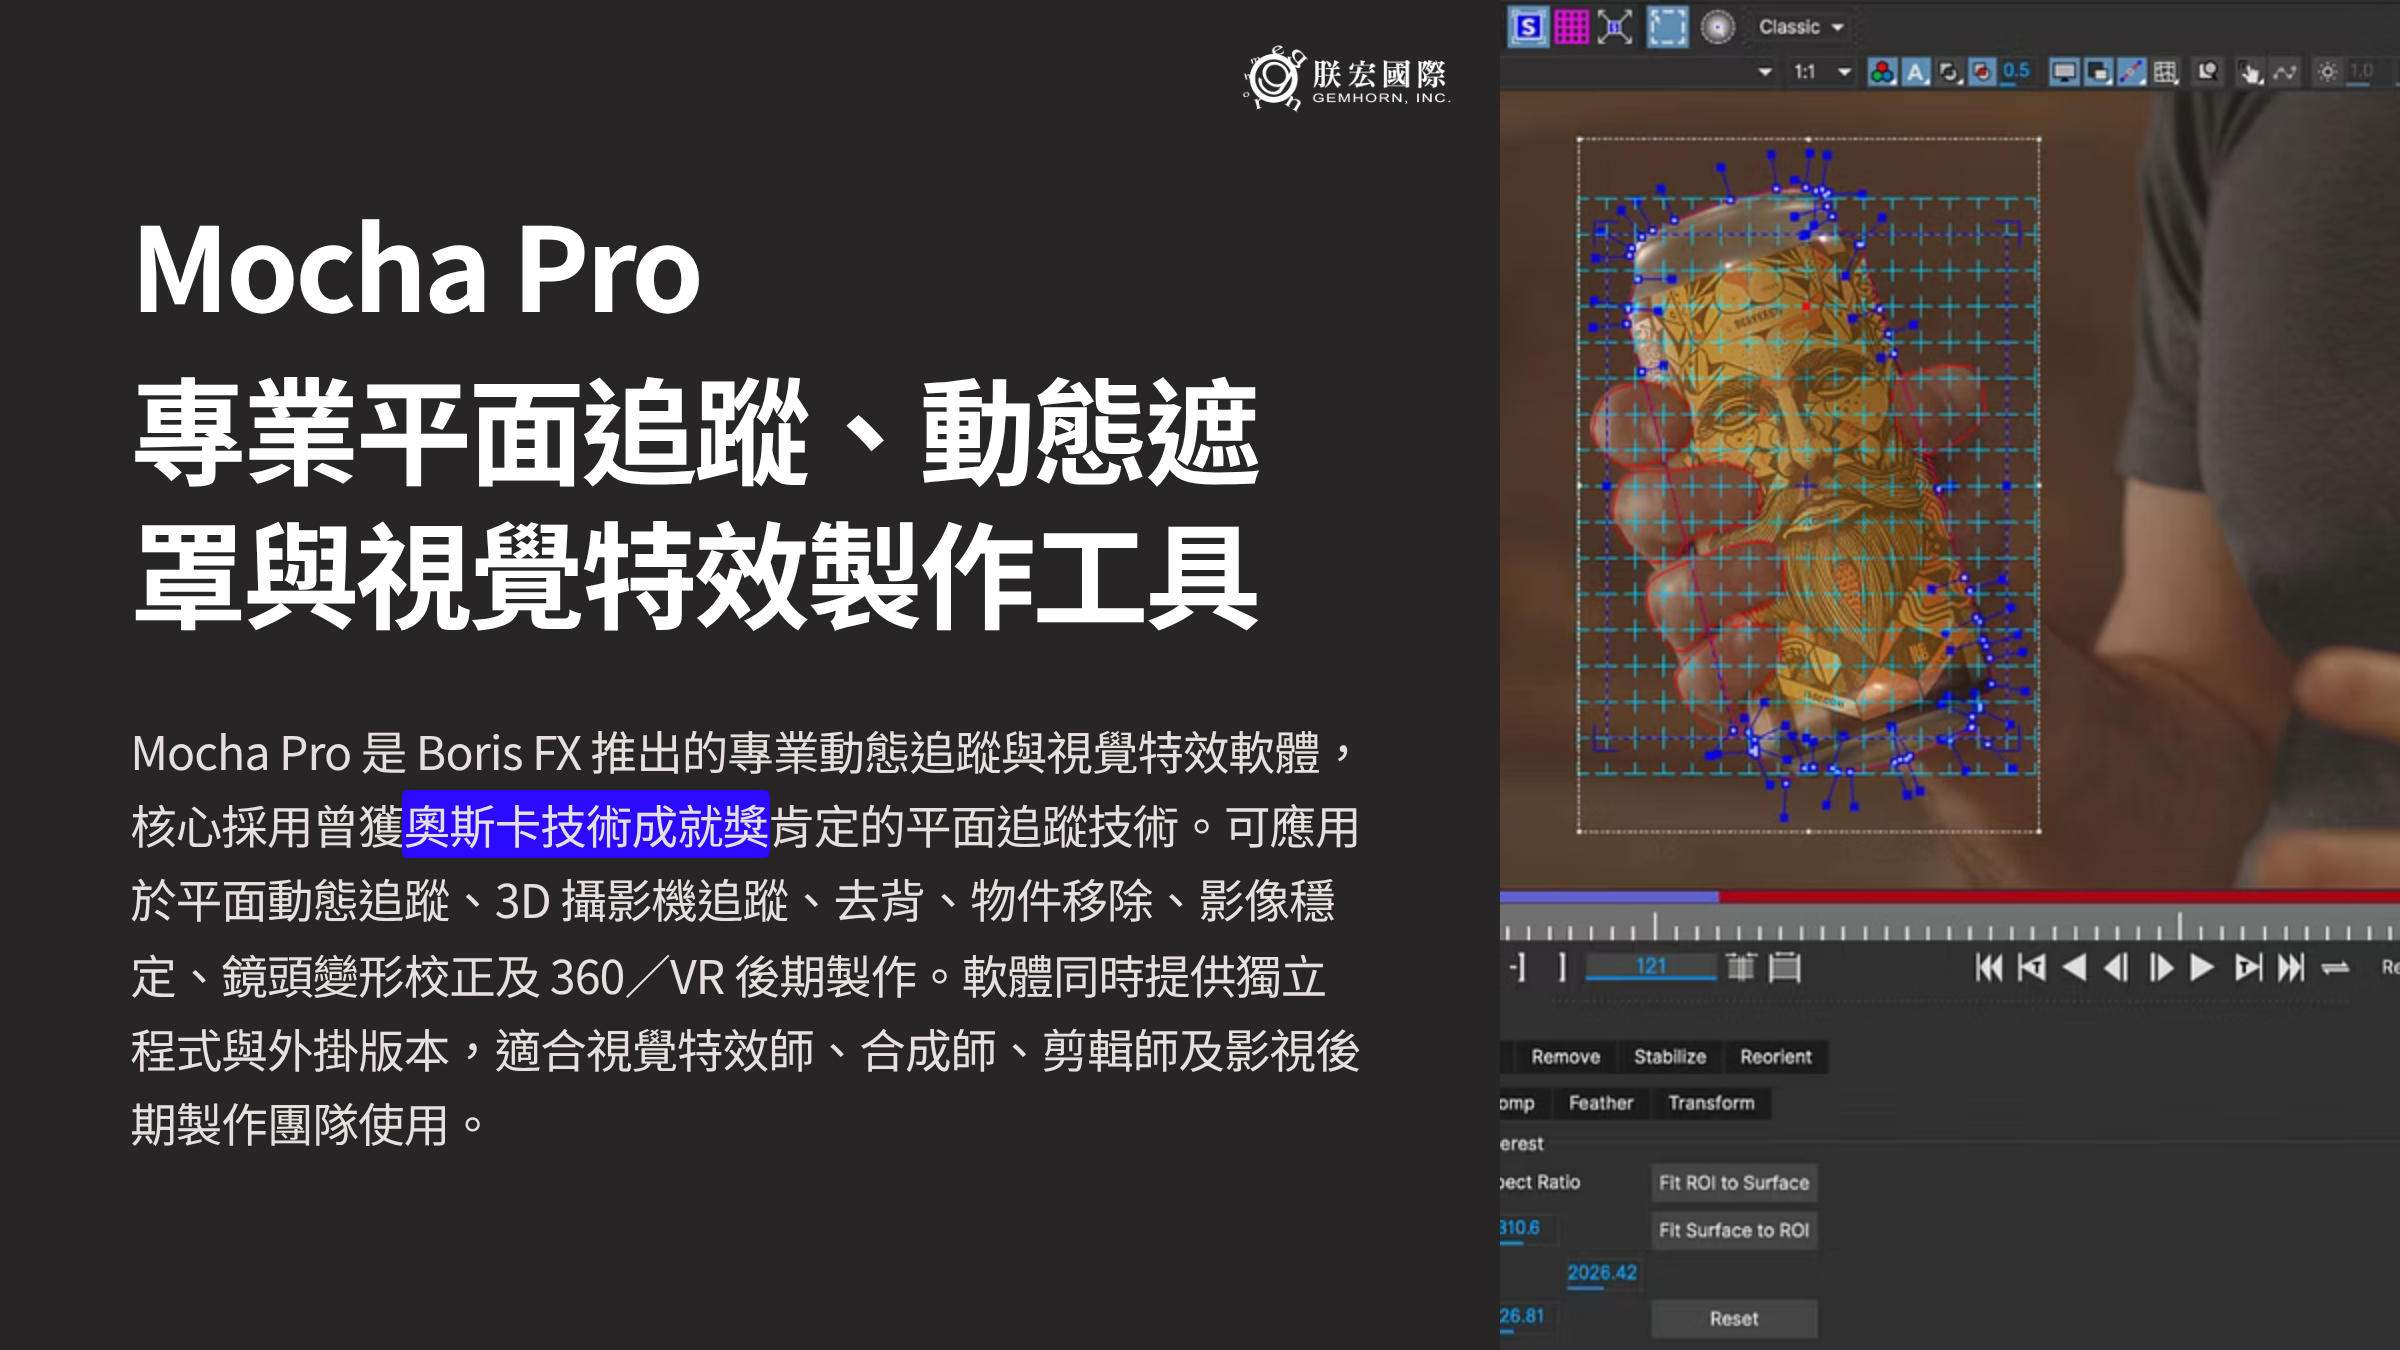This screenshot has height=1350, width=2400.
Task: Open the 1:1 zoom level dropdown
Action: tap(1822, 72)
